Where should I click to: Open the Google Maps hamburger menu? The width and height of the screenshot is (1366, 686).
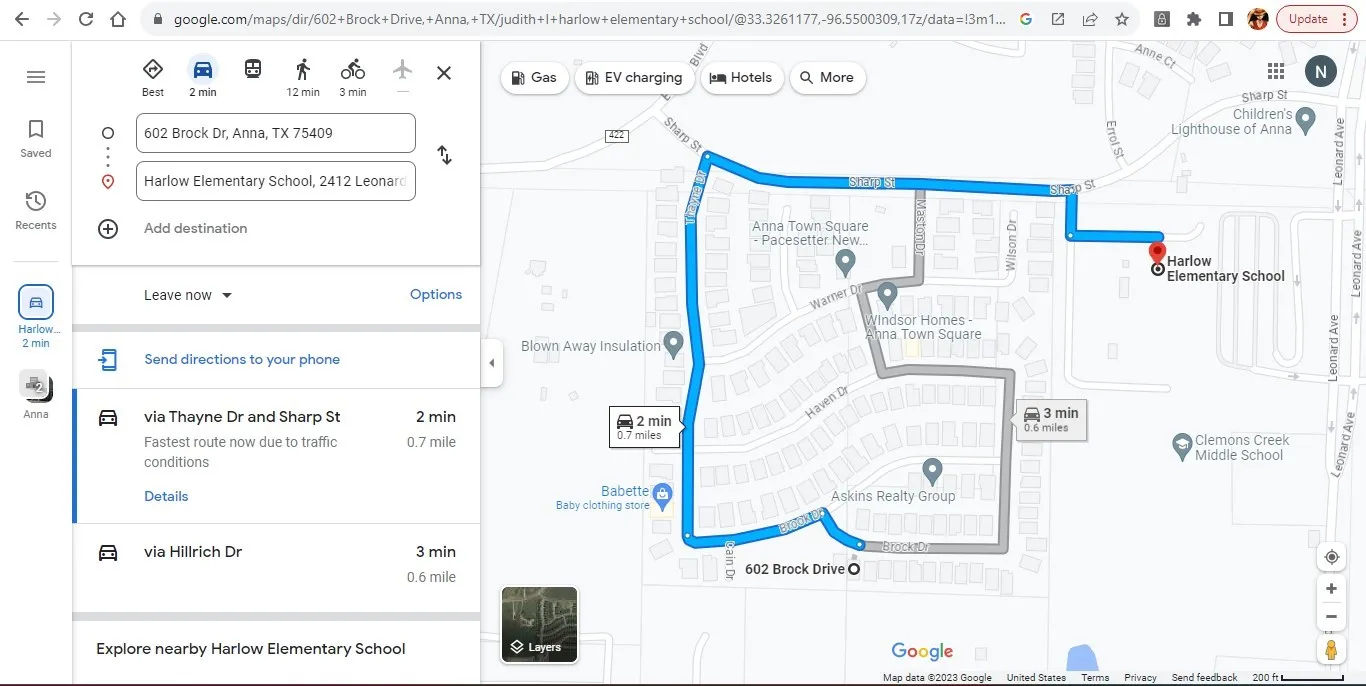pos(36,77)
